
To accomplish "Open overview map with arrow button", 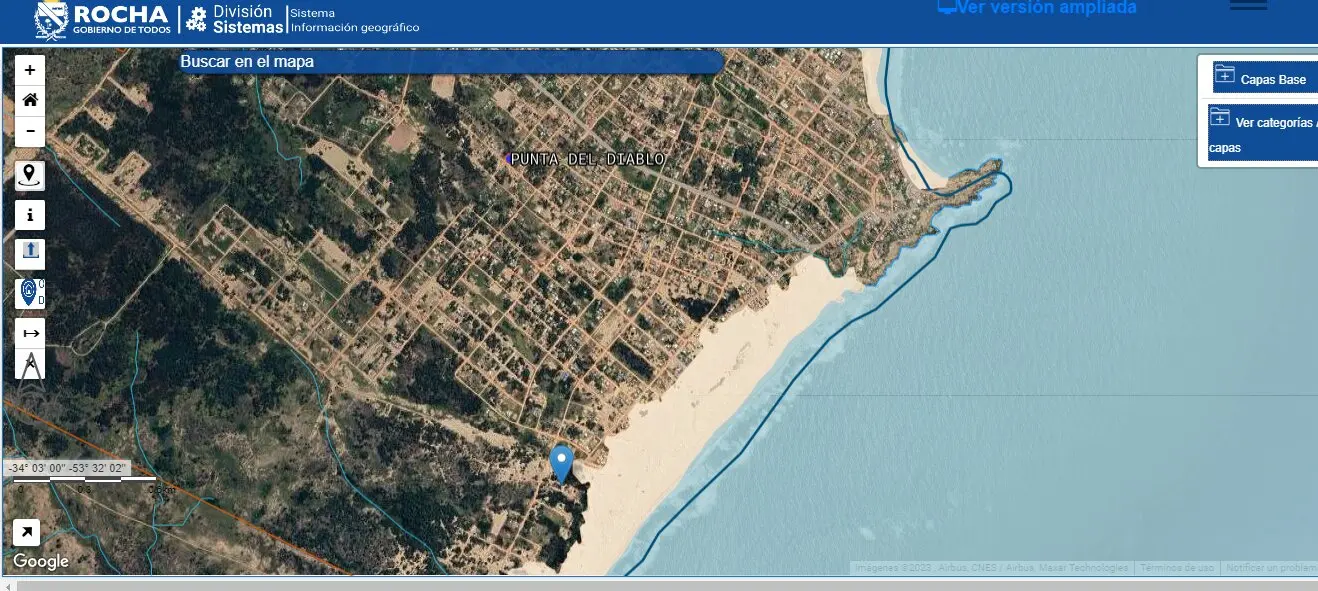I will [26, 533].
